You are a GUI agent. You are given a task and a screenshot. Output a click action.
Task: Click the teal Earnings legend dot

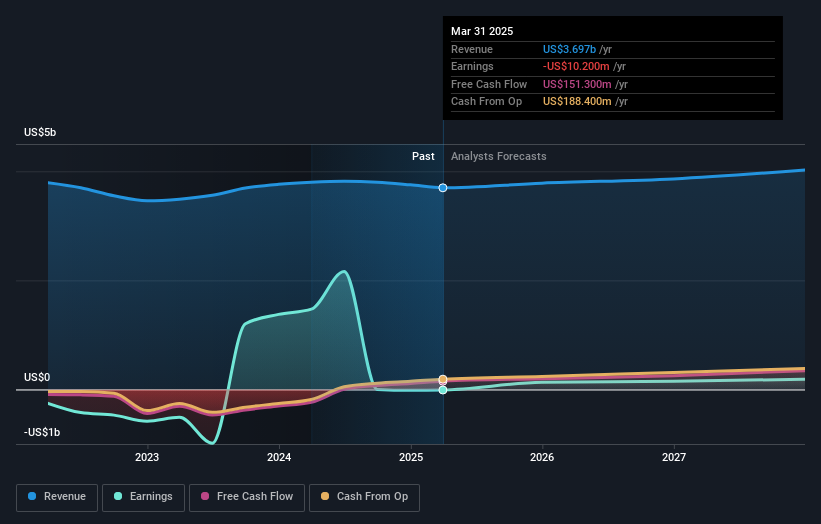coord(118,496)
